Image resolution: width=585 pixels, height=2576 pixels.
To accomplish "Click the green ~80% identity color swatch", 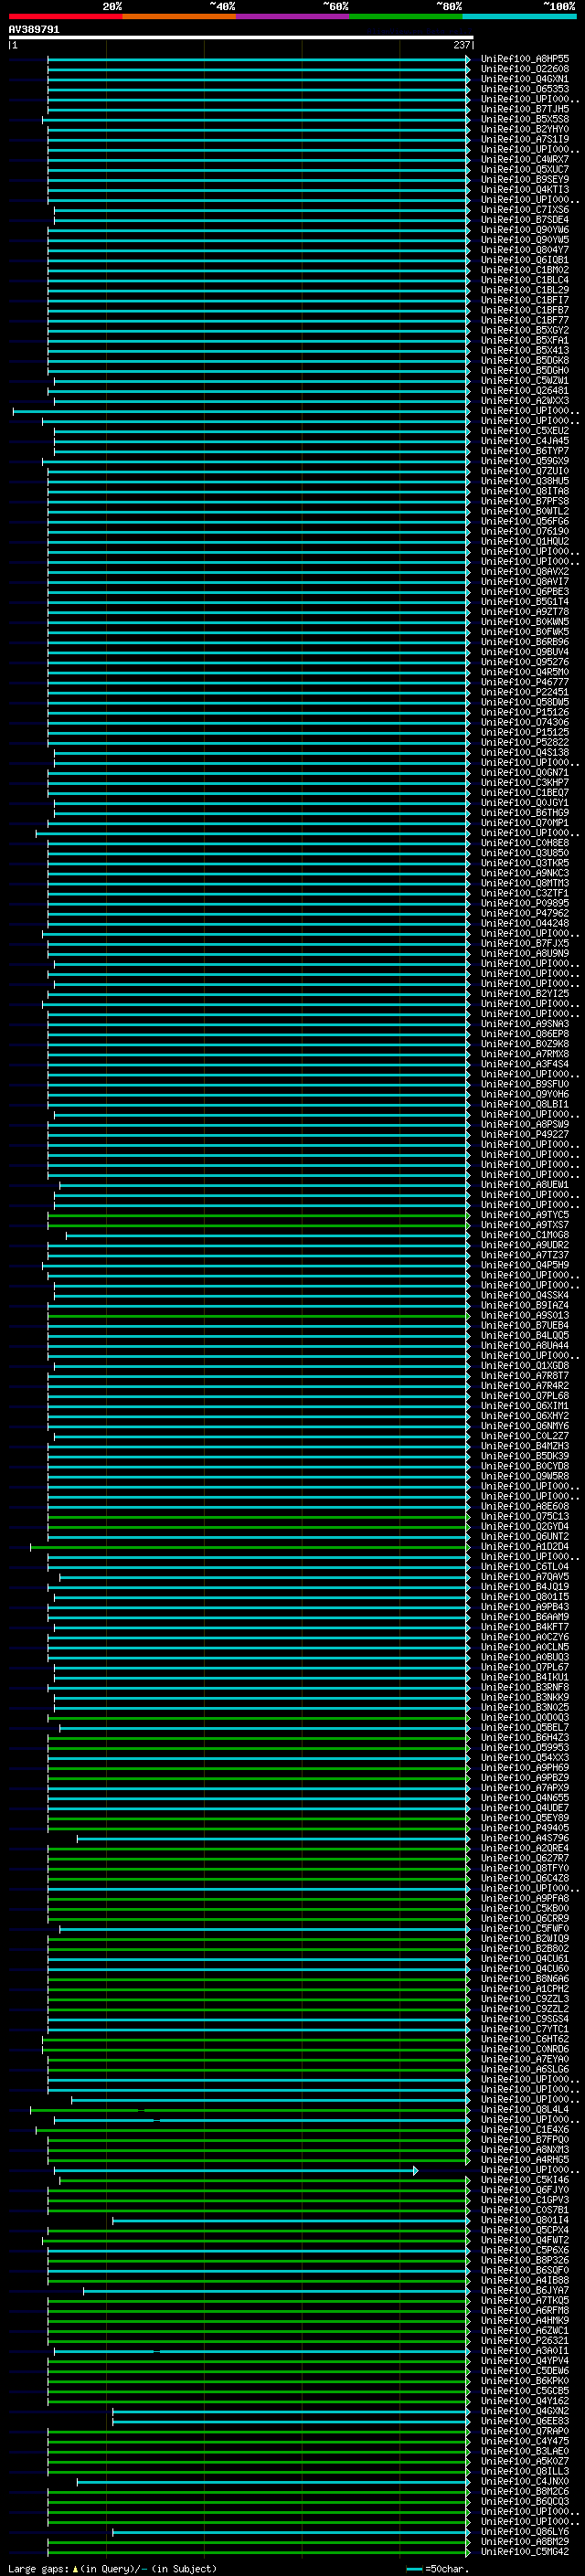I will point(406,16).
